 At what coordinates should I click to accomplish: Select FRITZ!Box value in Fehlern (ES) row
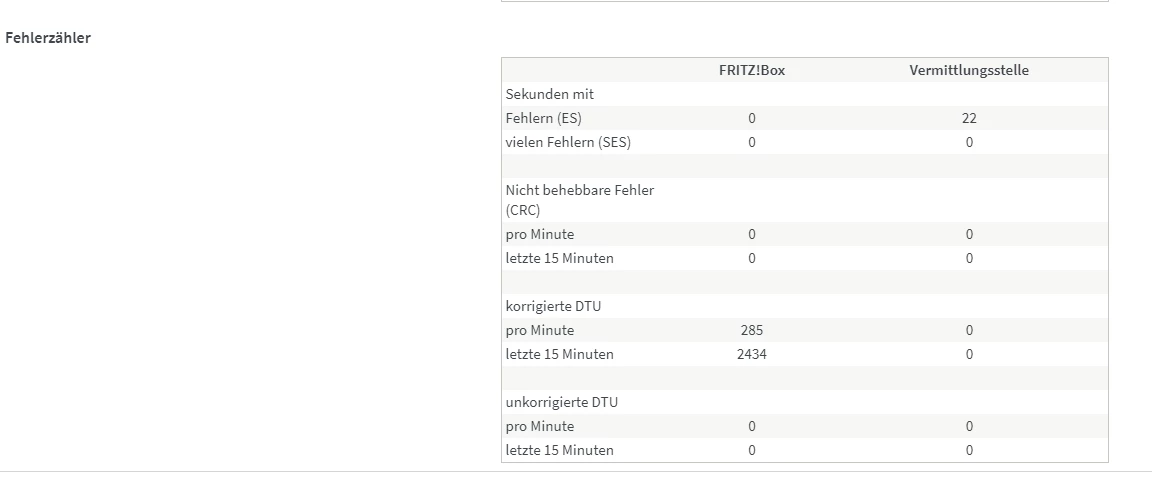pos(752,118)
